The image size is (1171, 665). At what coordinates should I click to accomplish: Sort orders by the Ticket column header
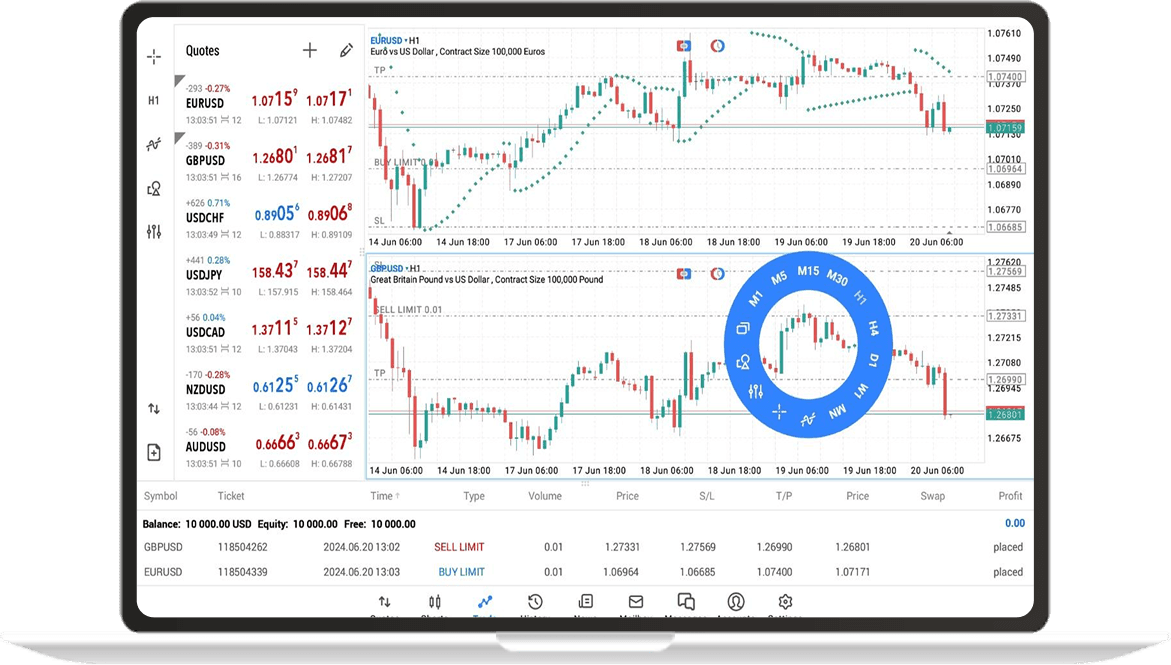pyautogui.click(x=231, y=496)
